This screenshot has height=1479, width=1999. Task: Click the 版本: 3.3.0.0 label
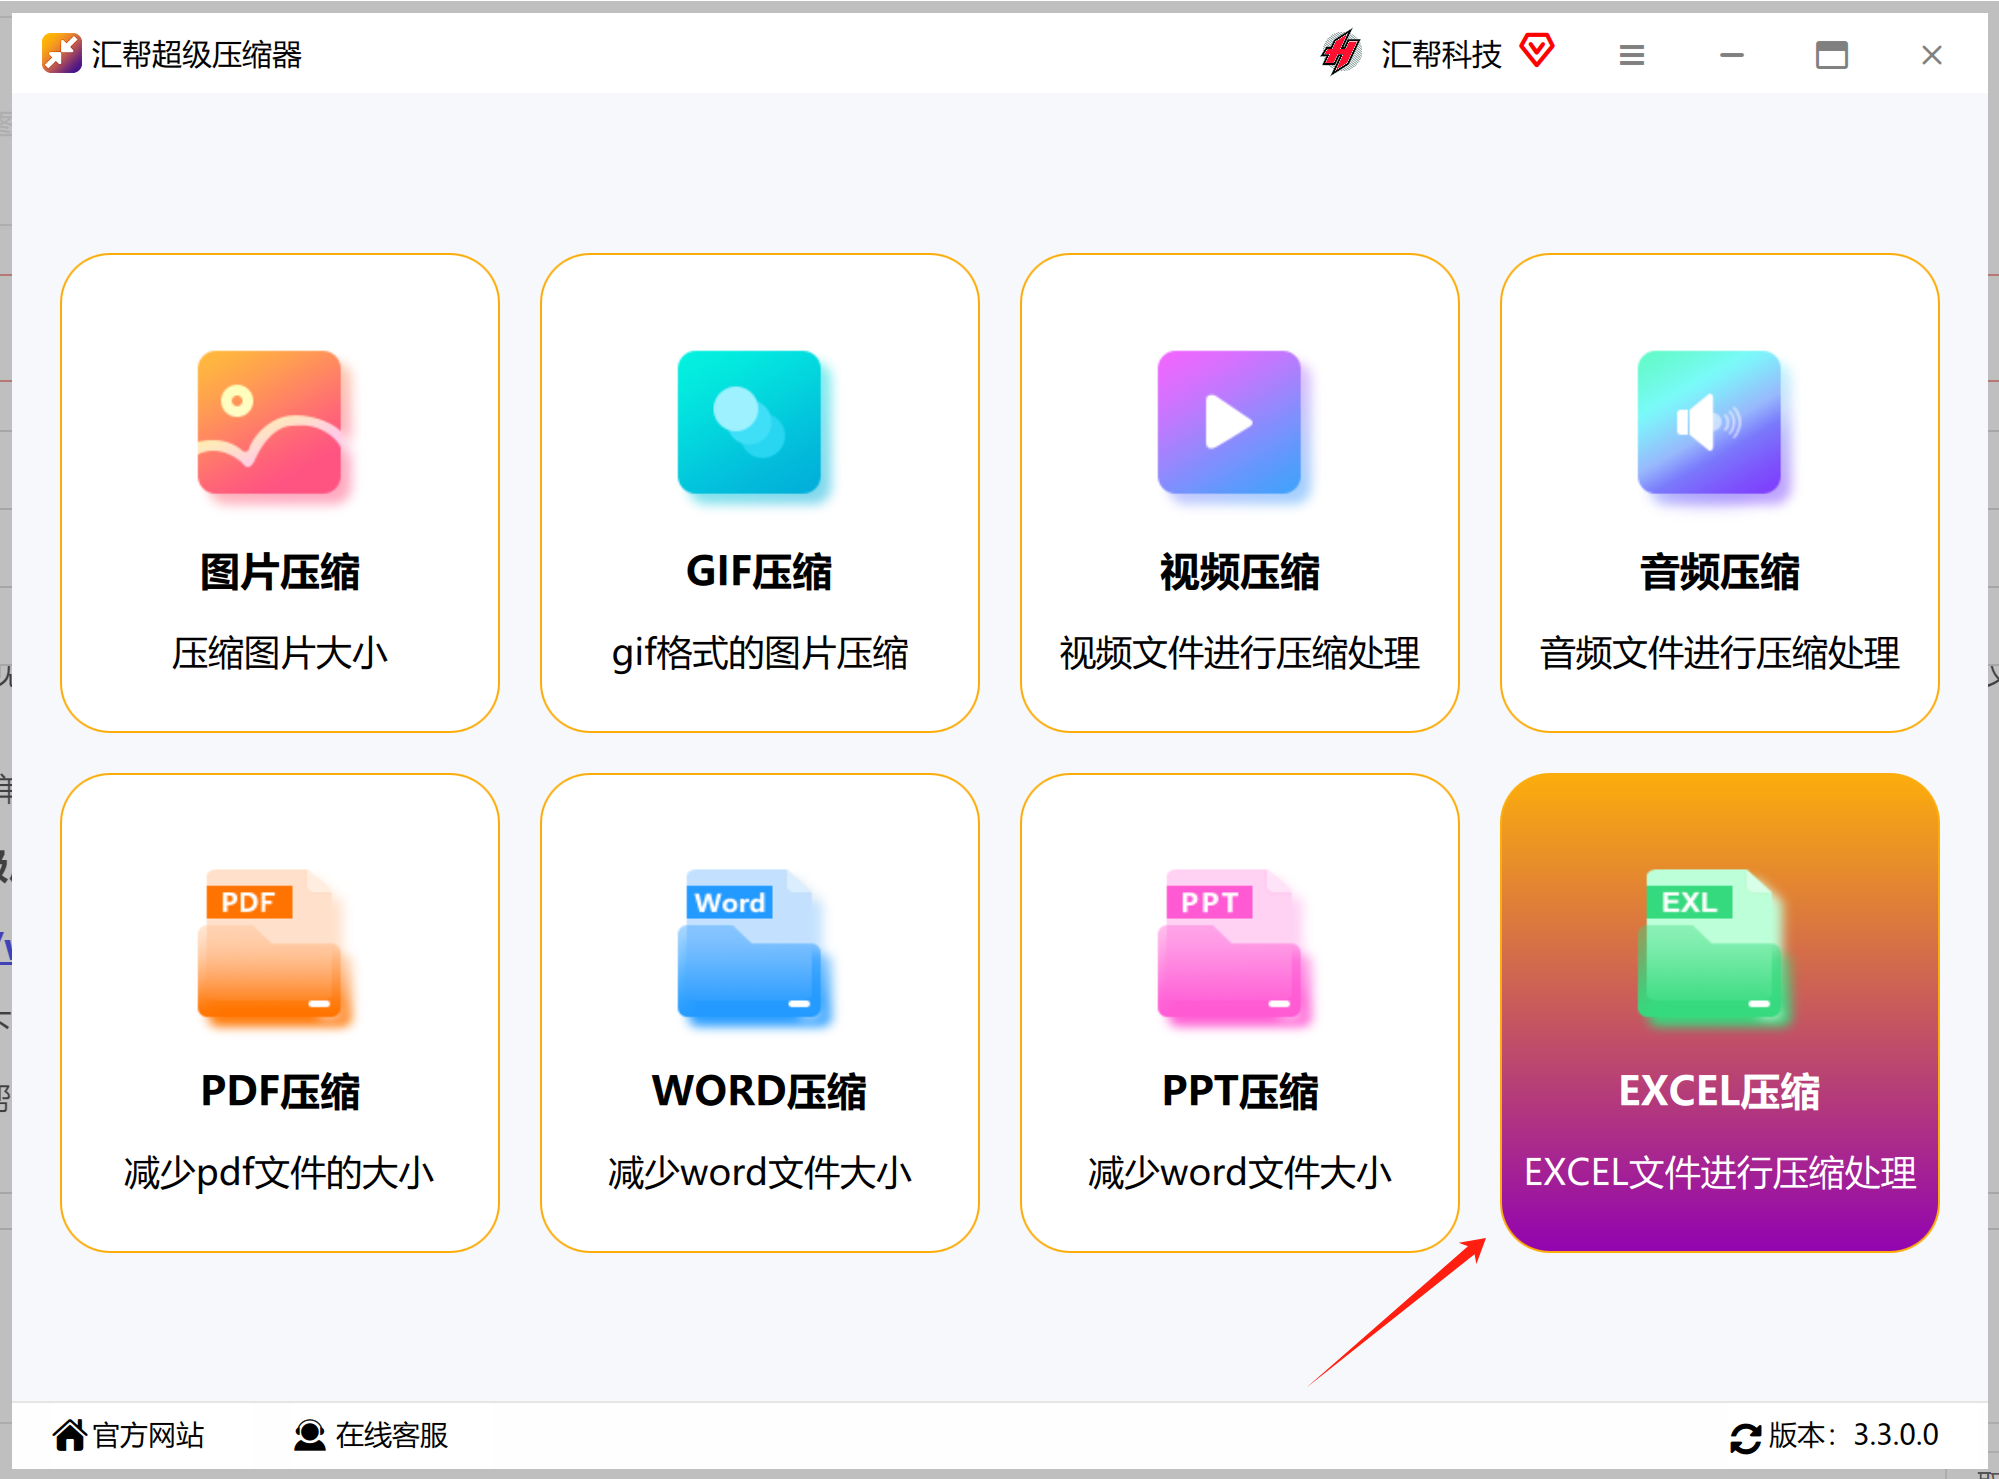(1853, 1435)
